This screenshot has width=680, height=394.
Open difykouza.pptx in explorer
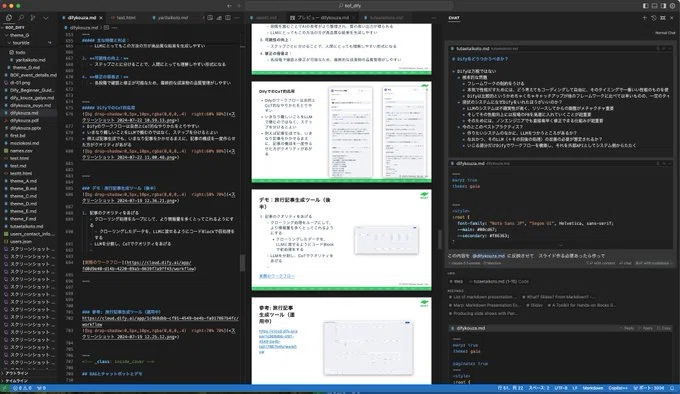(x=26, y=128)
